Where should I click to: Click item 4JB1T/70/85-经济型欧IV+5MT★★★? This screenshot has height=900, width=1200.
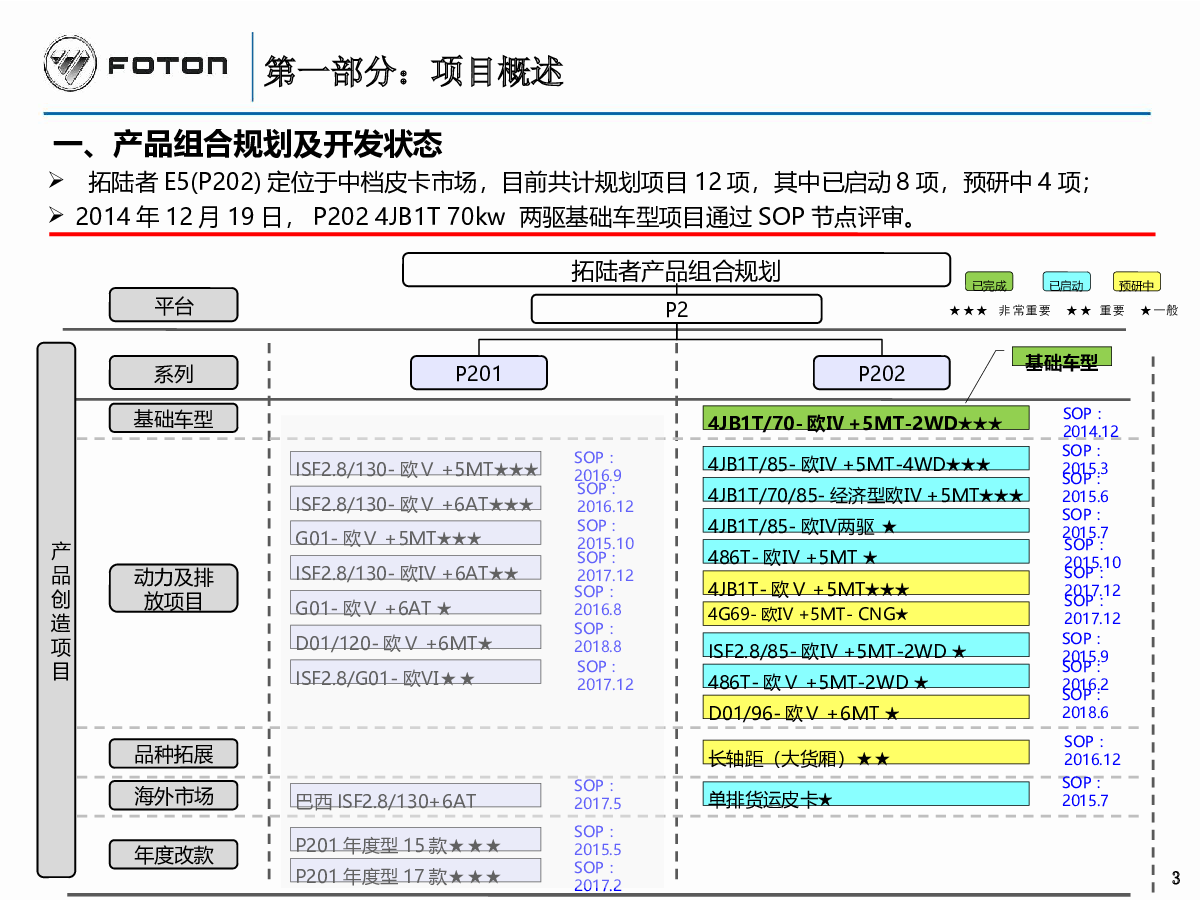click(867, 489)
